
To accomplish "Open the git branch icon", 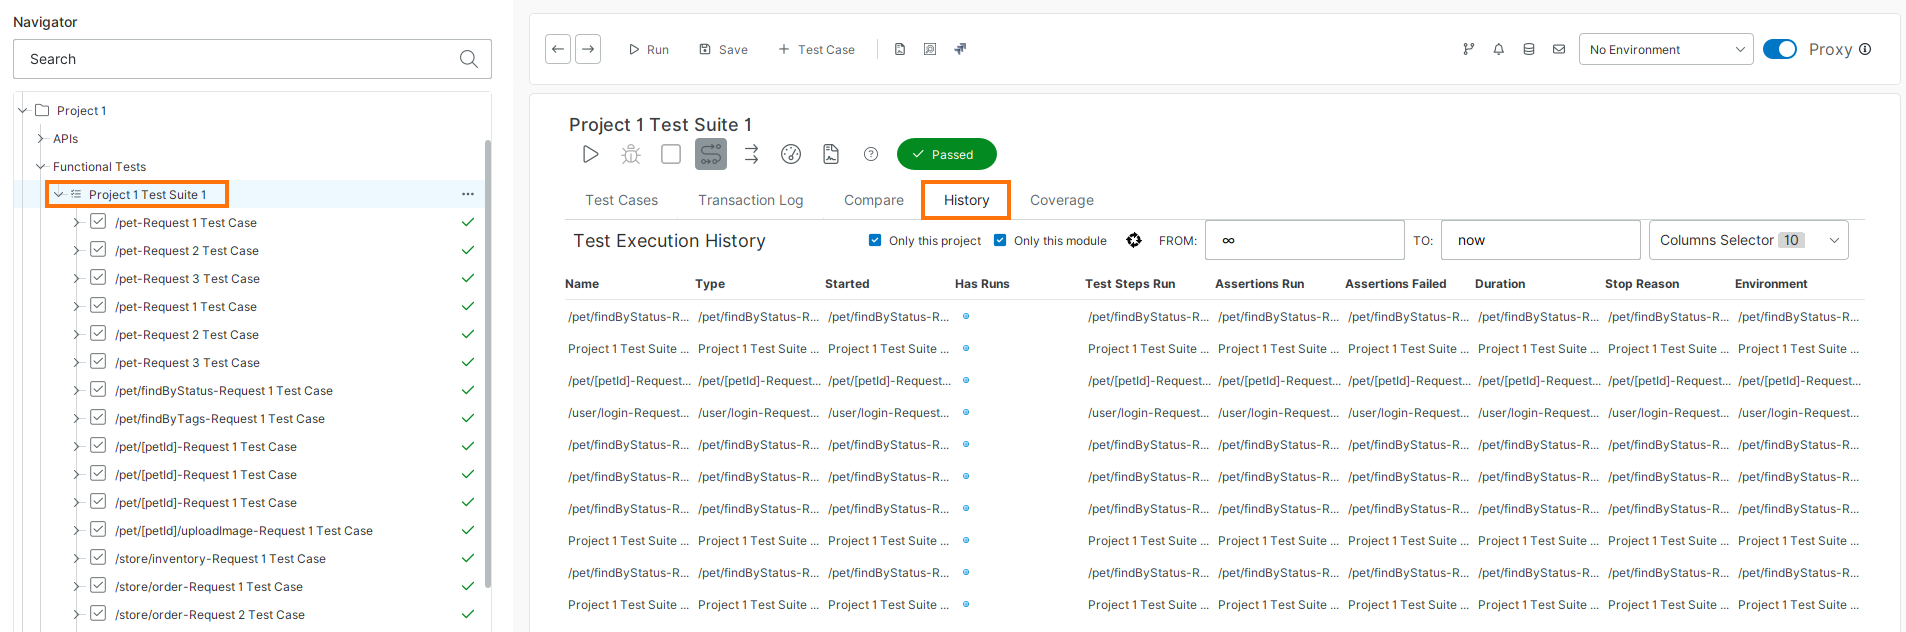I will click(x=1469, y=49).
